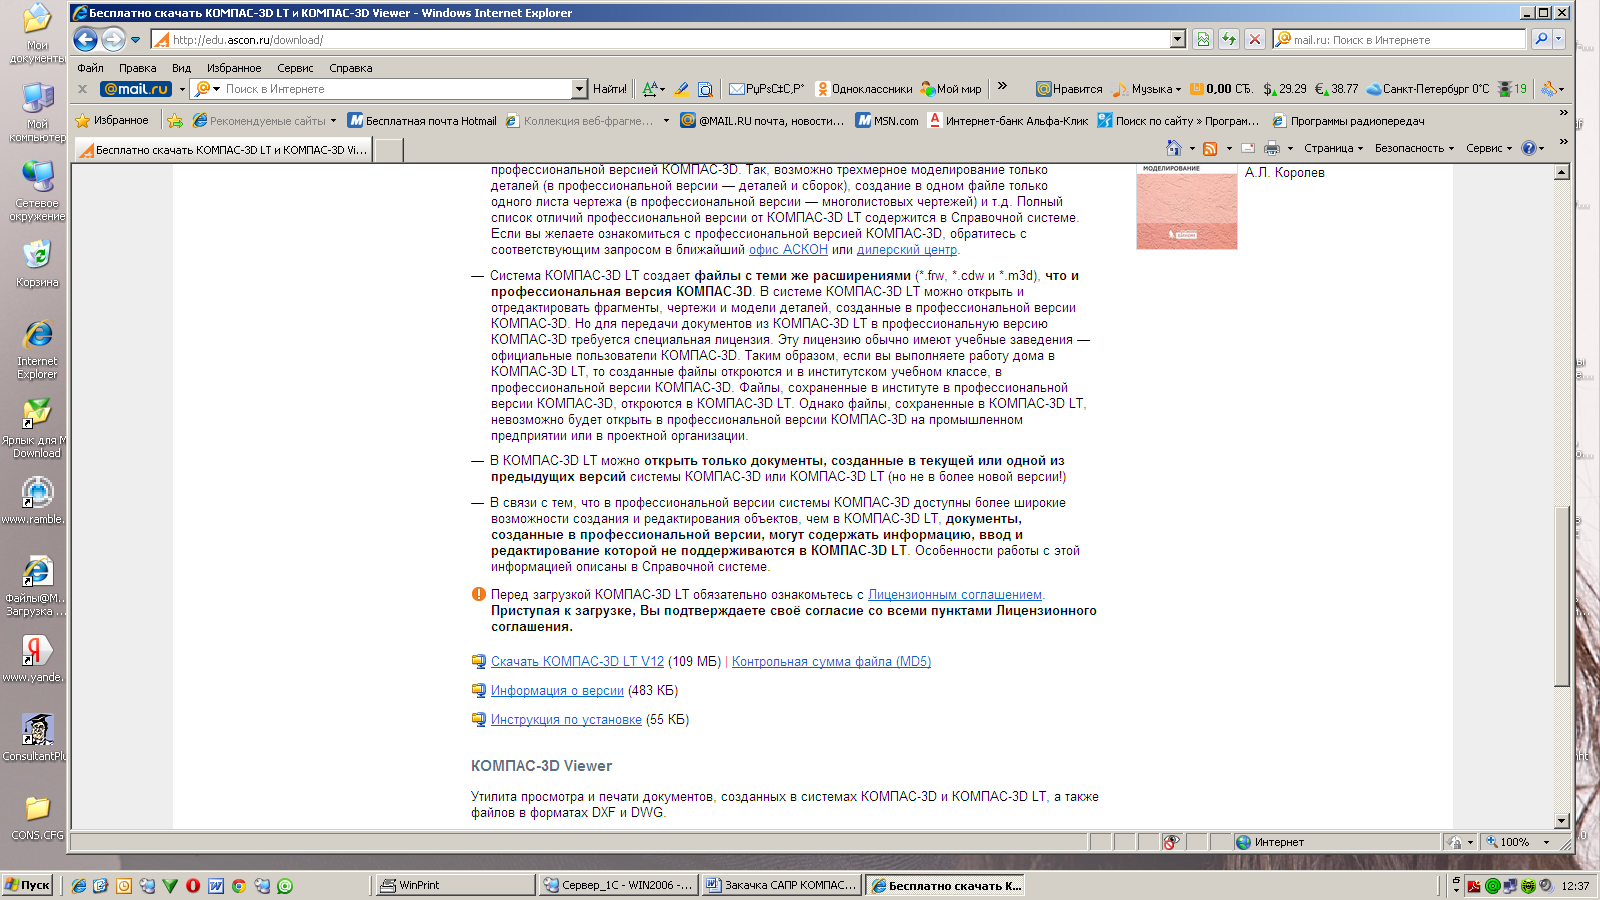This screenshot has height=900, width=1600.
Task: Click the address bar URL field
Action: pyautogui.click(x=660, y=40)
